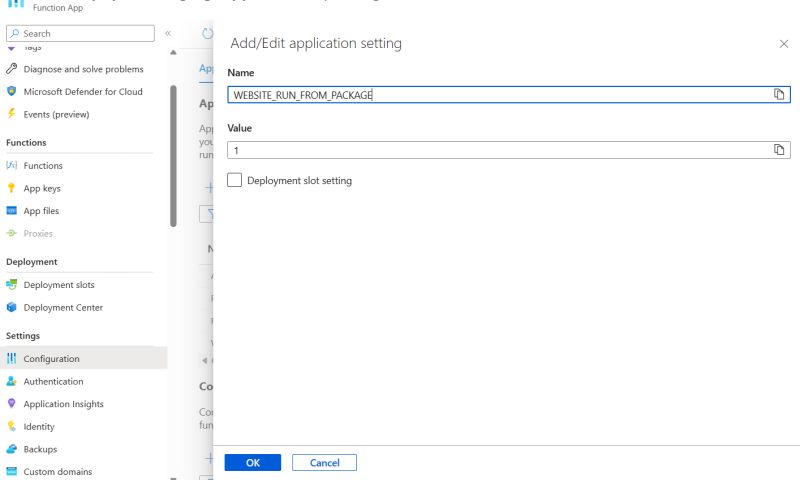Copy the Value field contents
Screen dimensions: 800x480
coord(779,149)
